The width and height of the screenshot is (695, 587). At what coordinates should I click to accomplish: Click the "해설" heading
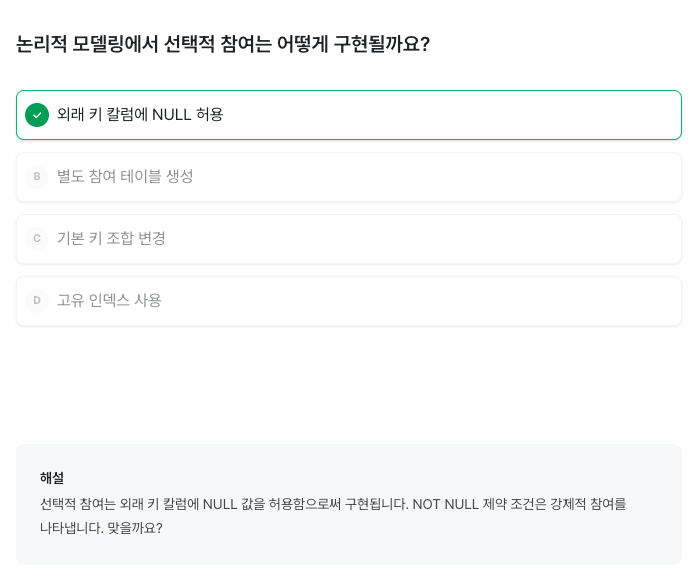(x=52, y=478)
